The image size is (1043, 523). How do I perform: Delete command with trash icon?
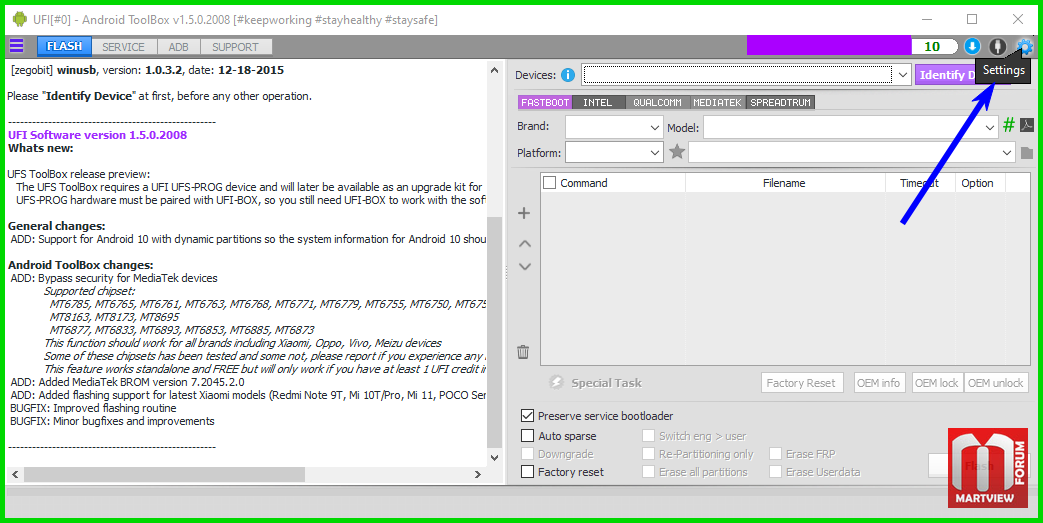pos(523,352)
